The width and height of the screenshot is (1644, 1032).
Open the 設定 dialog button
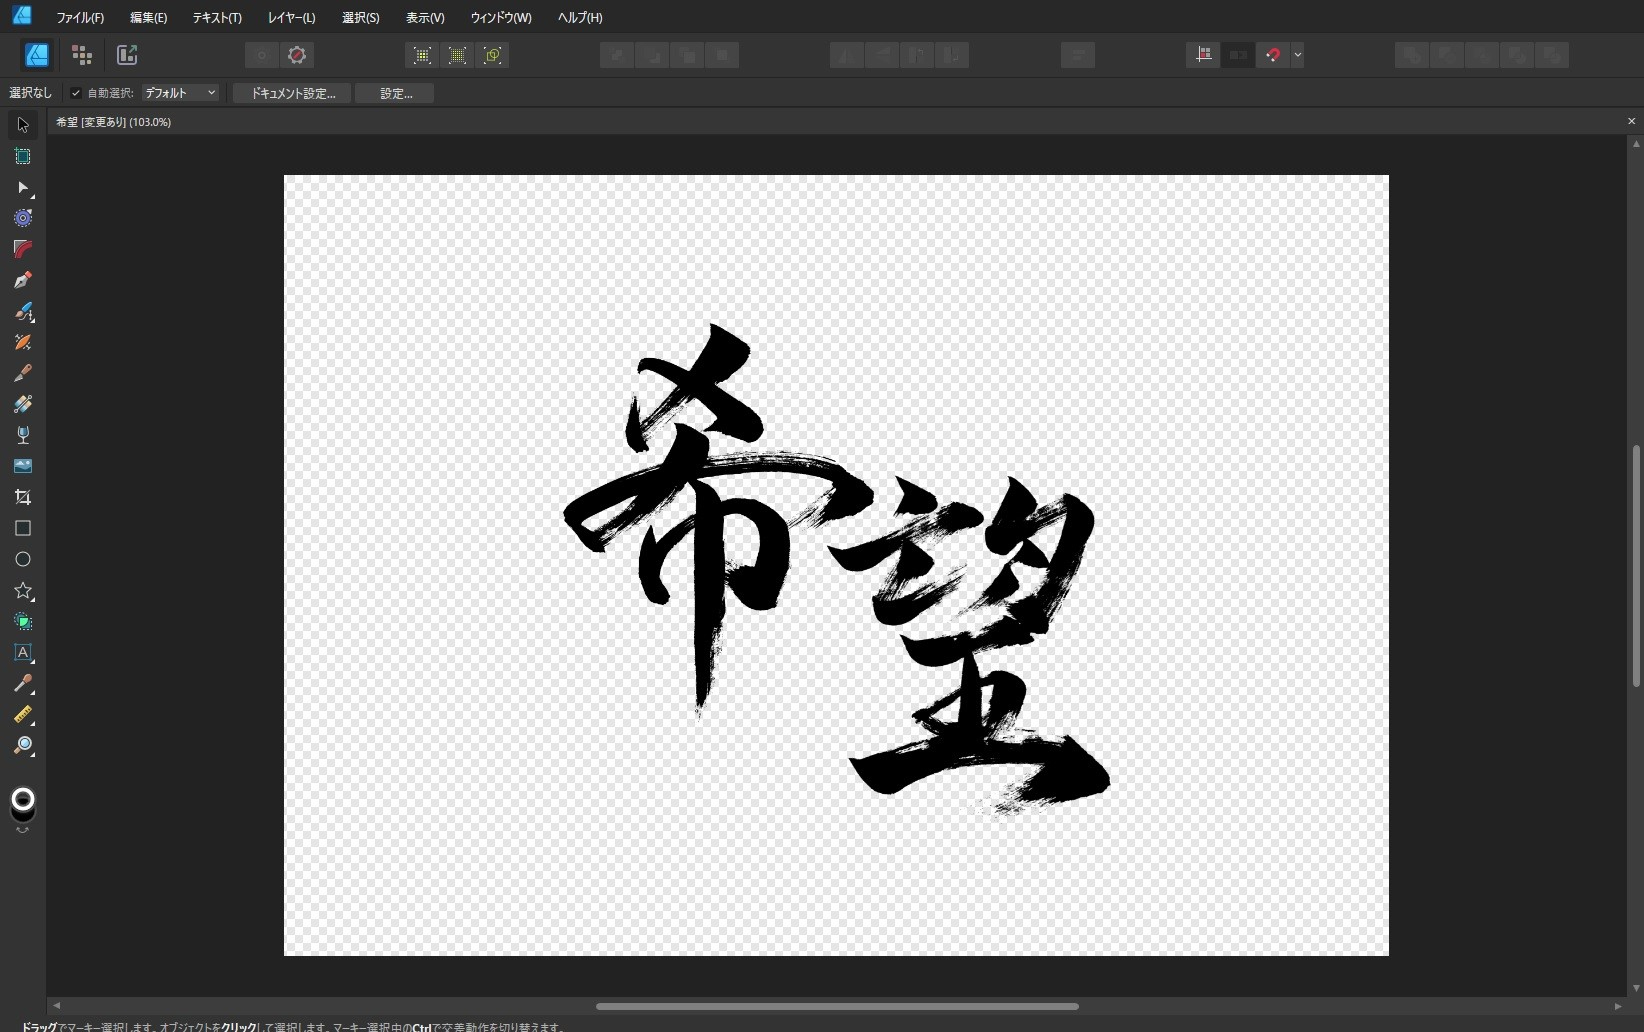tap(394, 93)
